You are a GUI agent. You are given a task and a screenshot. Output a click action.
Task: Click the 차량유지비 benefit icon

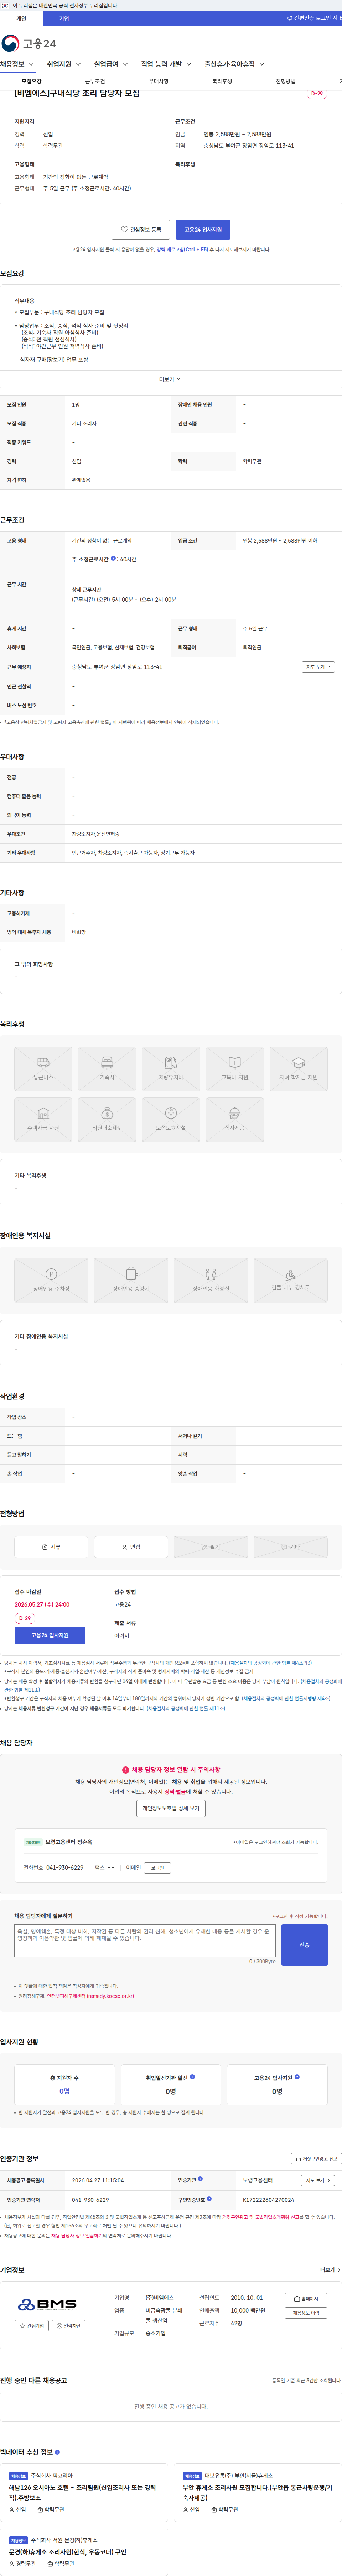171,1069
